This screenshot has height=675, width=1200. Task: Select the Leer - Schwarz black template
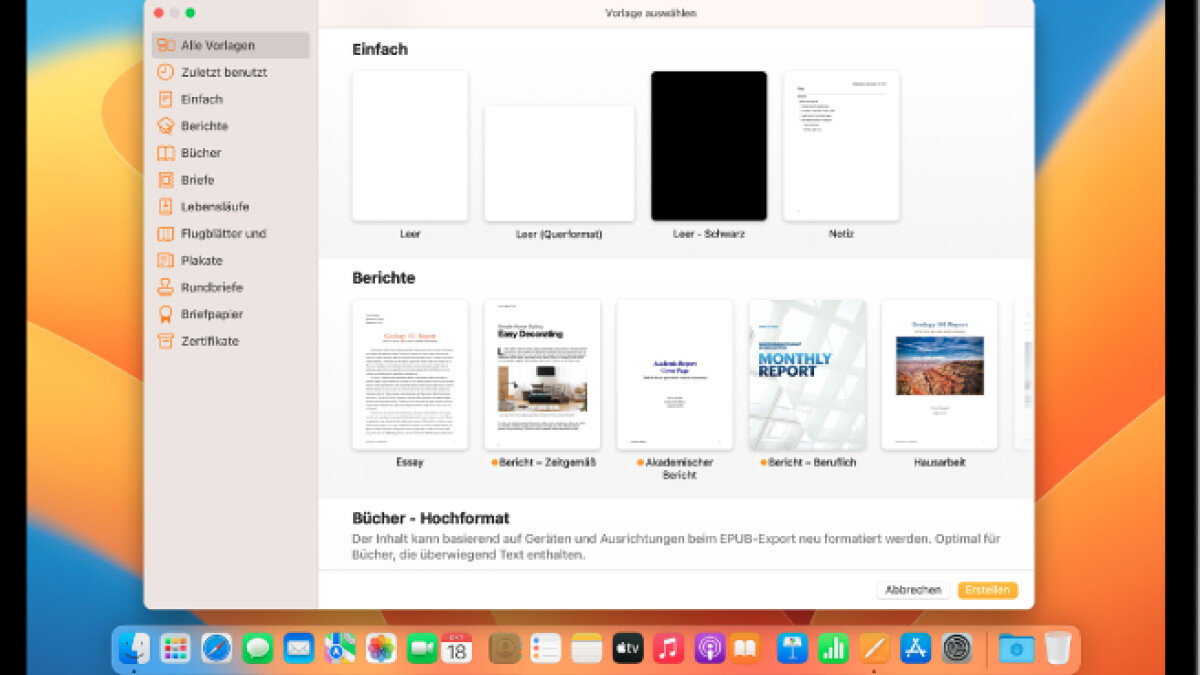(709, 146)
